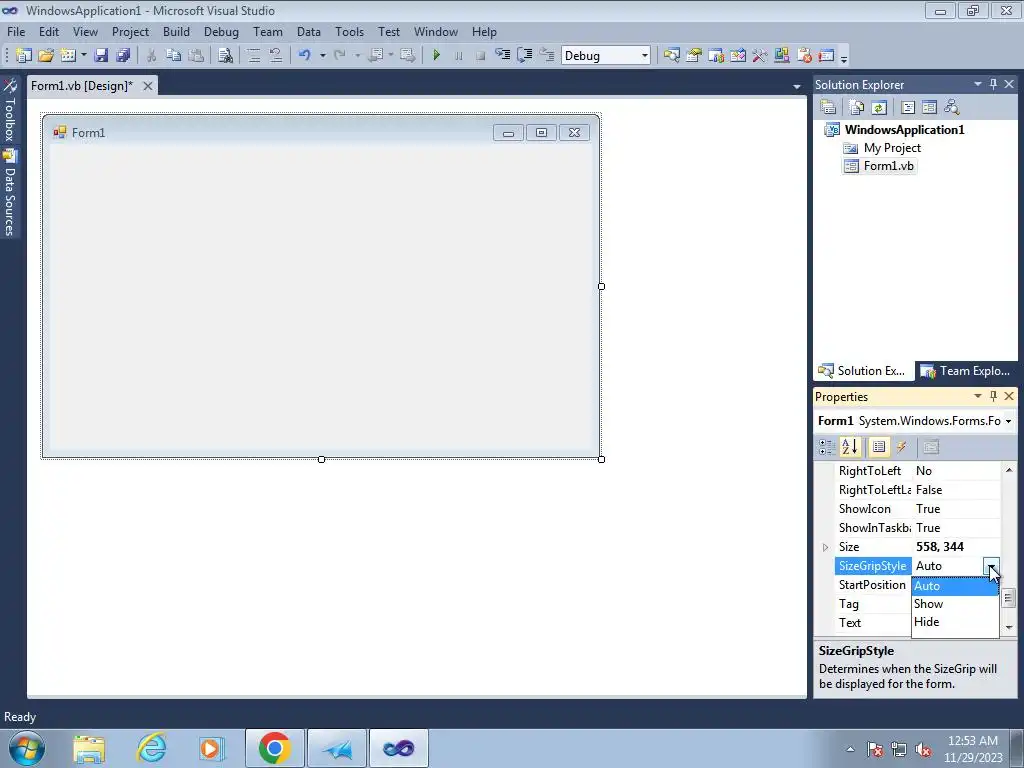Switch to Team Explorer tab
Screen dimensions: 1024x768
[966, 371]
